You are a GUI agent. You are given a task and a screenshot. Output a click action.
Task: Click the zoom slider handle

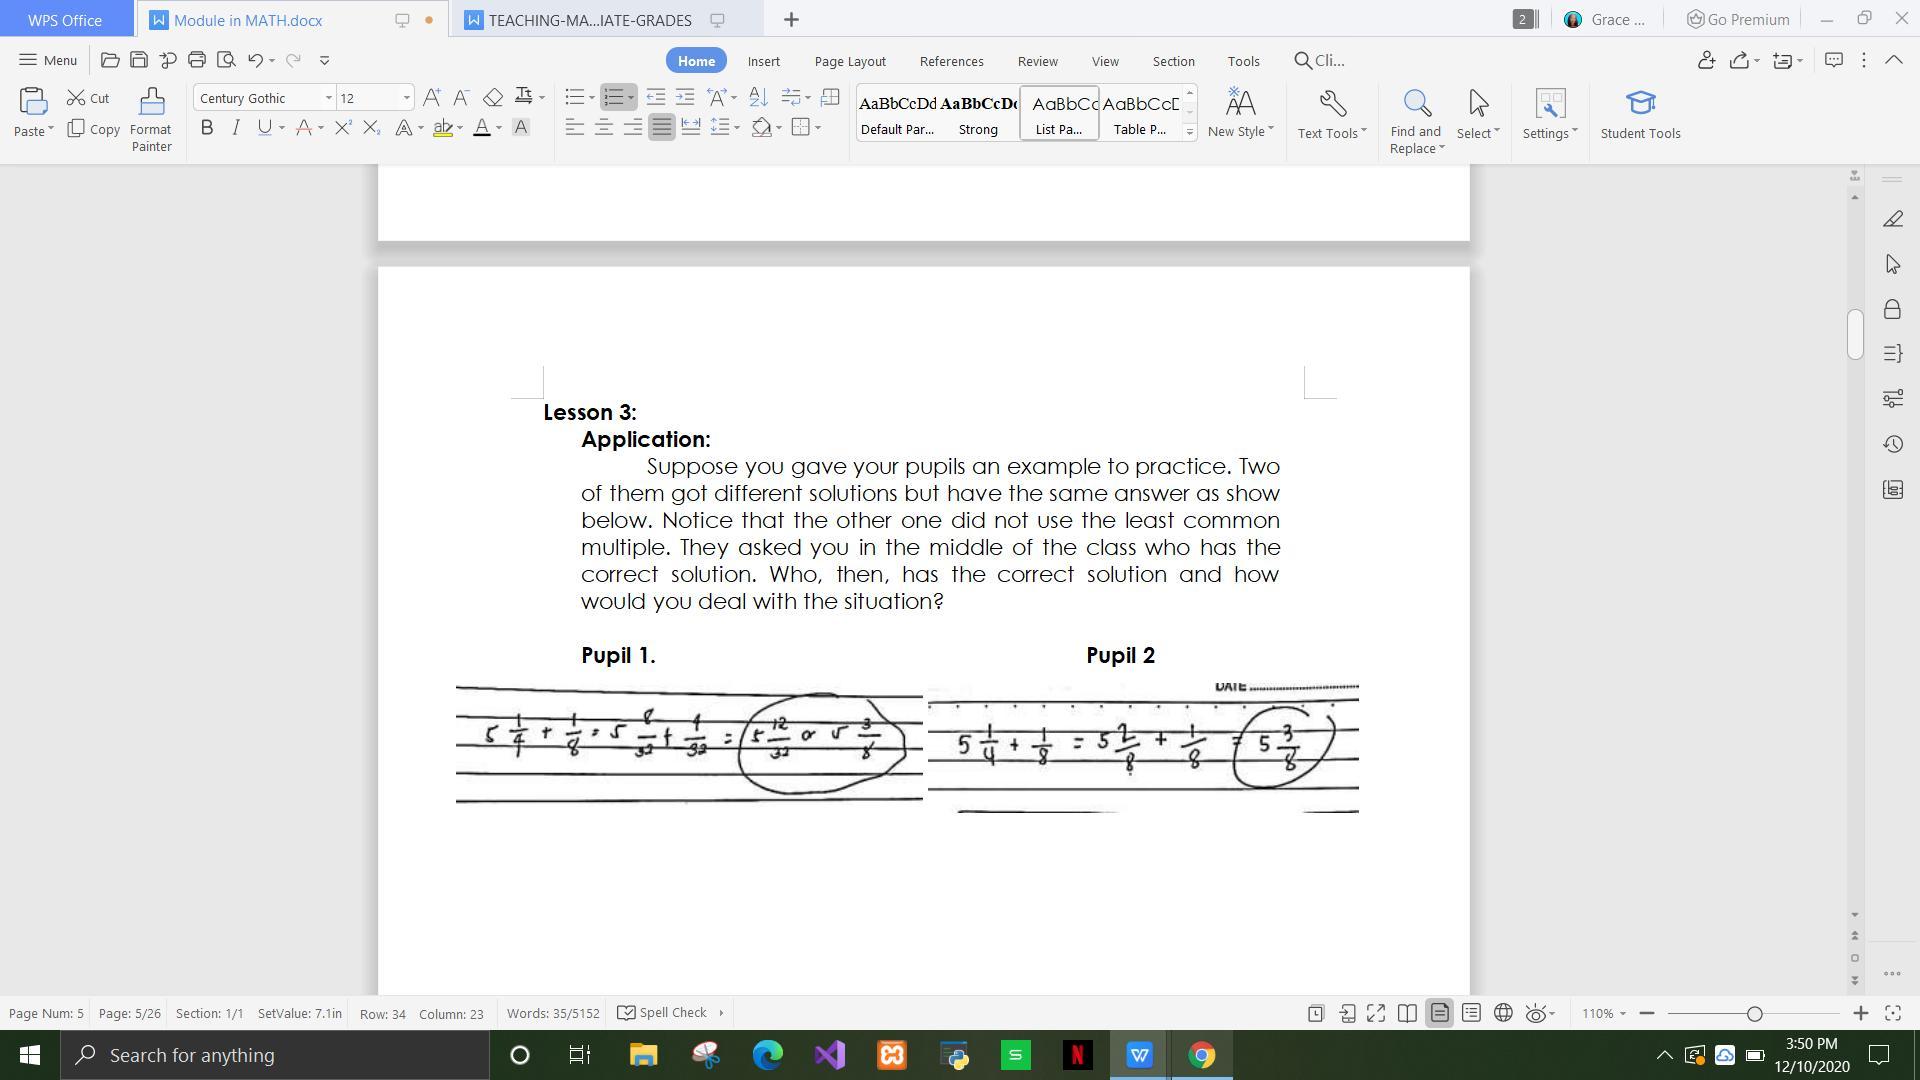[1754, 1013]
